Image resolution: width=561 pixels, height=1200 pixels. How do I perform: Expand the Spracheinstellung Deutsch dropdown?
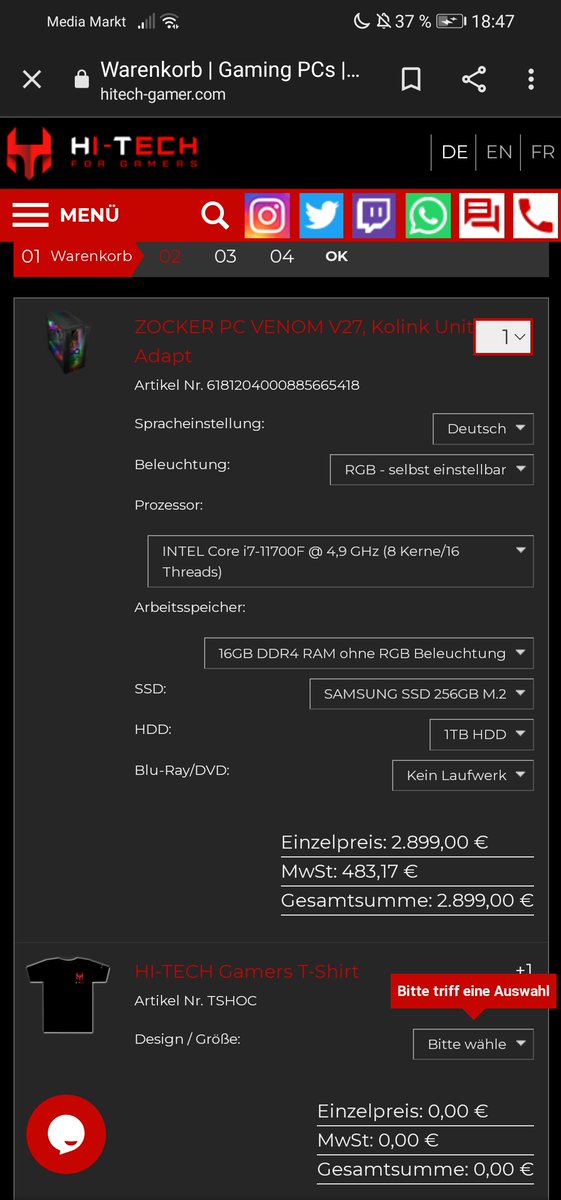(x=483, y=428)
